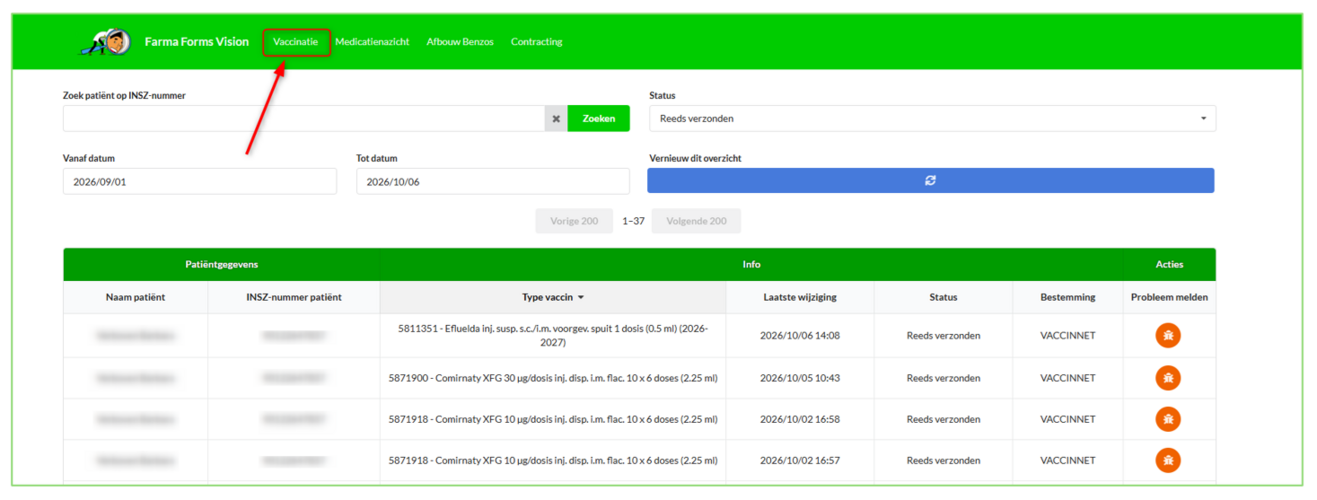Click the Status column header in table
This screenshot has height=500, width=1317.
[x=943, y=297]
